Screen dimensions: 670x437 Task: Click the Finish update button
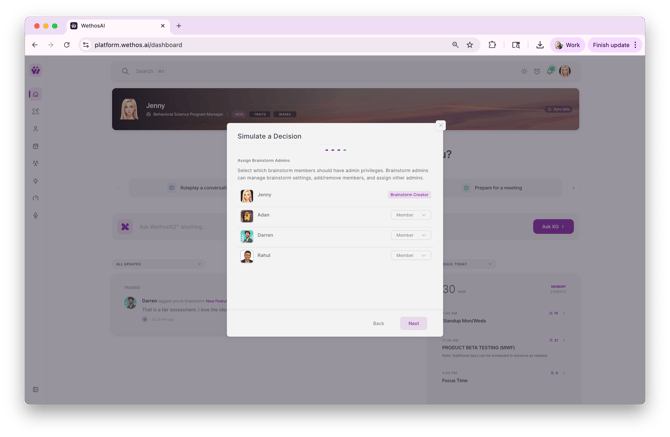[x=614, y=45]
